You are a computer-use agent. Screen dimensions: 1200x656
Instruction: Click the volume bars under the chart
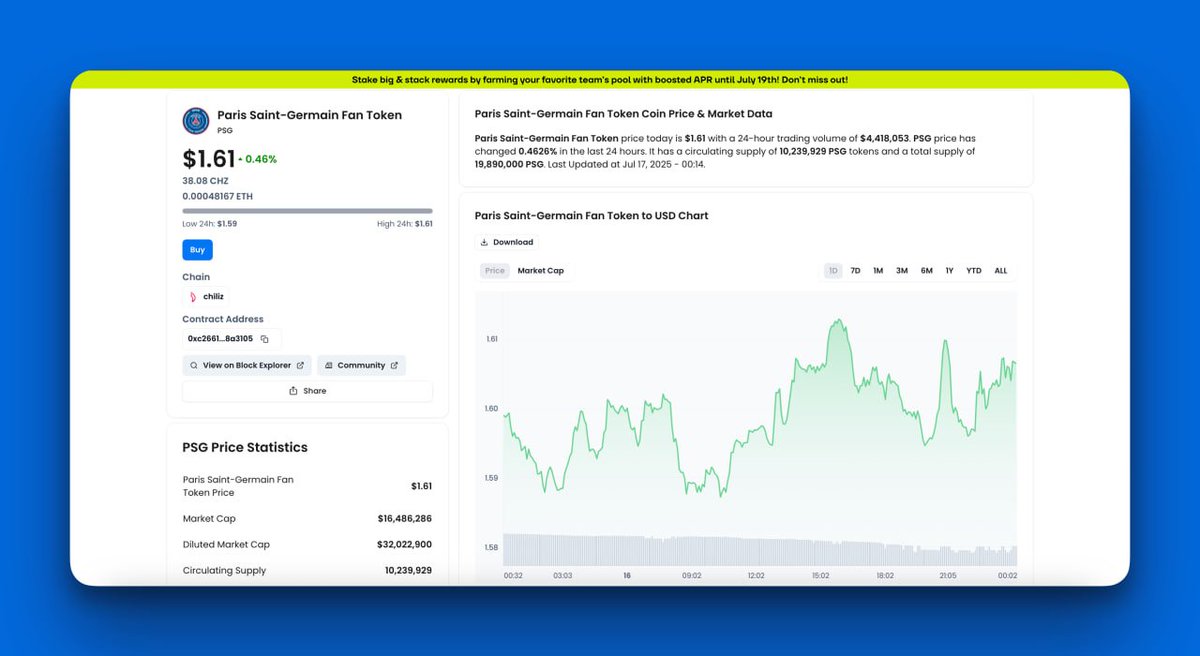pyautogui.click(x=760, y=550)
